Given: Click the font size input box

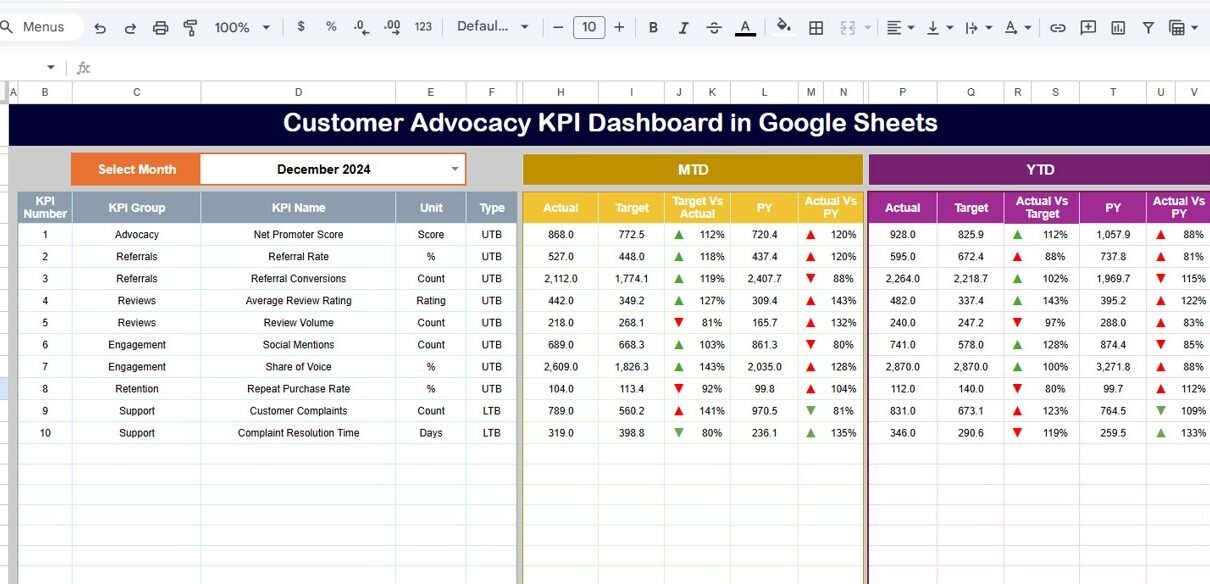Looking at the screenshot, I should click(x=589, y=28).
